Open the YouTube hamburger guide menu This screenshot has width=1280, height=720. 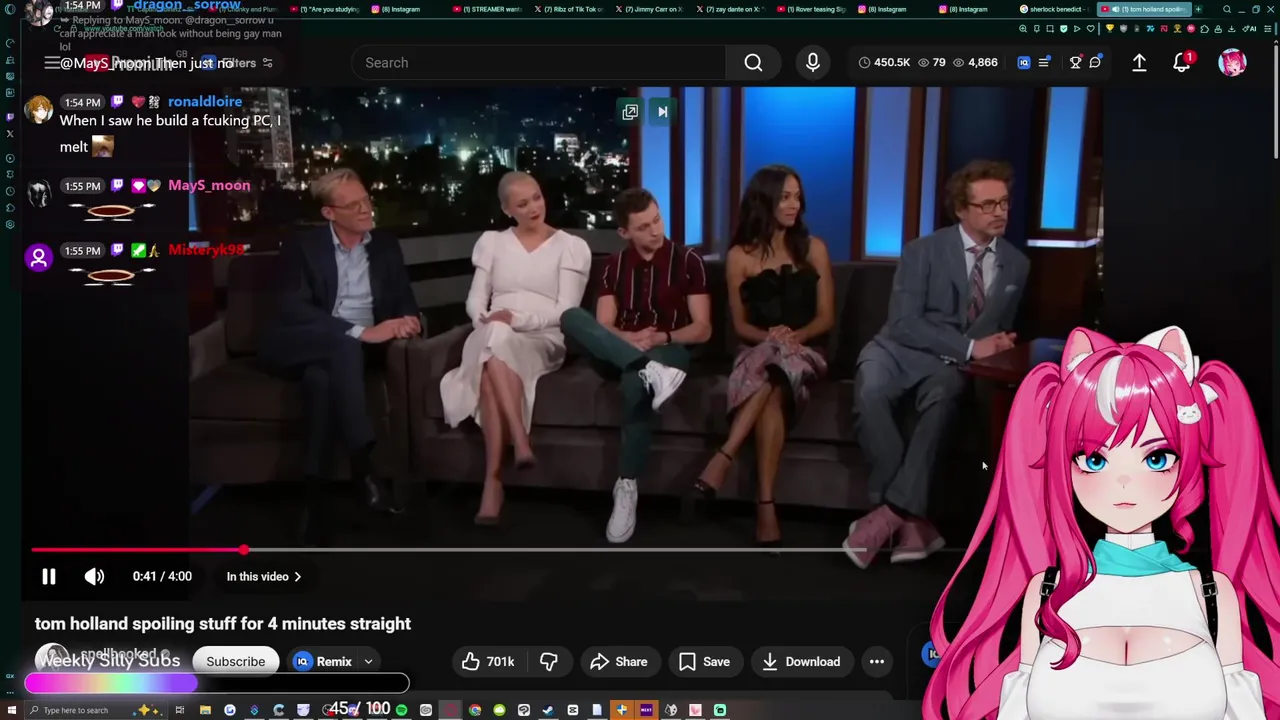[52, 63]
